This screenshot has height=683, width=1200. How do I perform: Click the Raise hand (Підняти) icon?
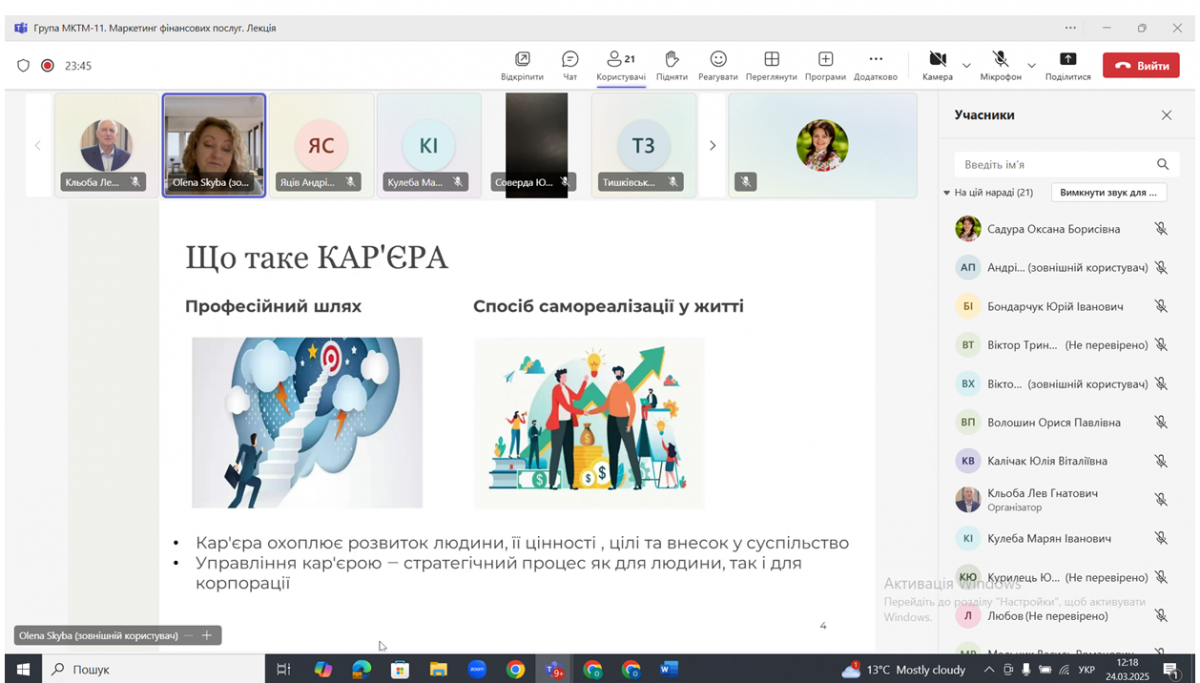point(672,65)
